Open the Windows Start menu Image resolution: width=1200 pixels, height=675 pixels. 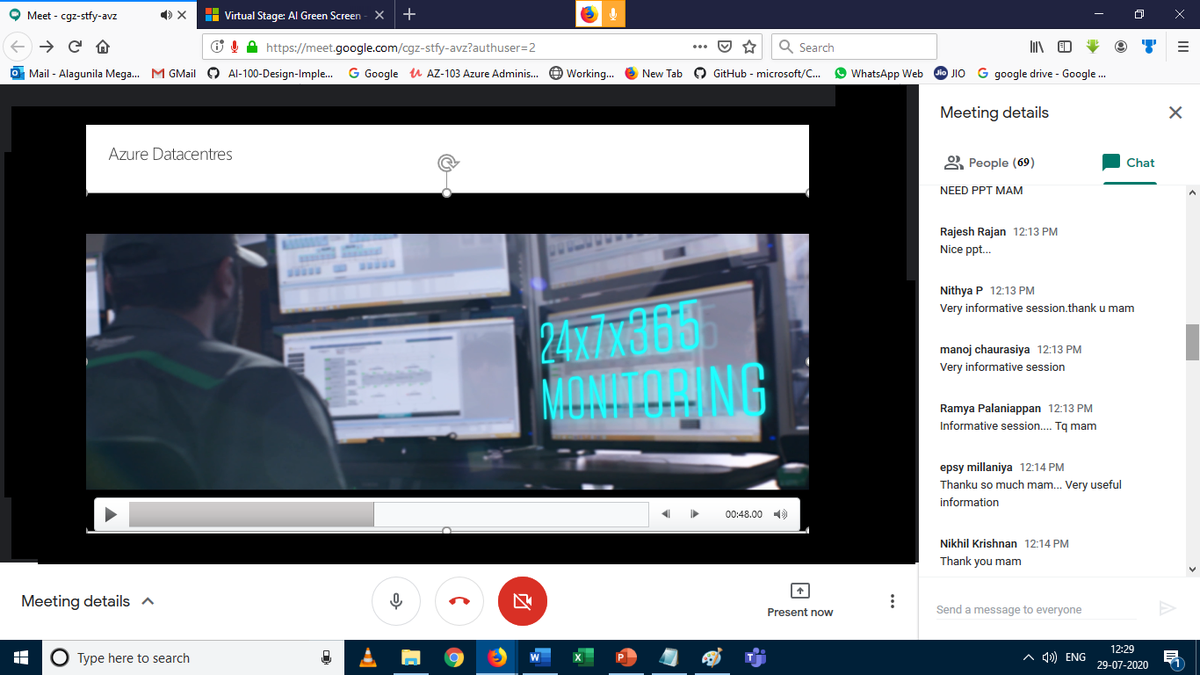click(x=20, y=658)
